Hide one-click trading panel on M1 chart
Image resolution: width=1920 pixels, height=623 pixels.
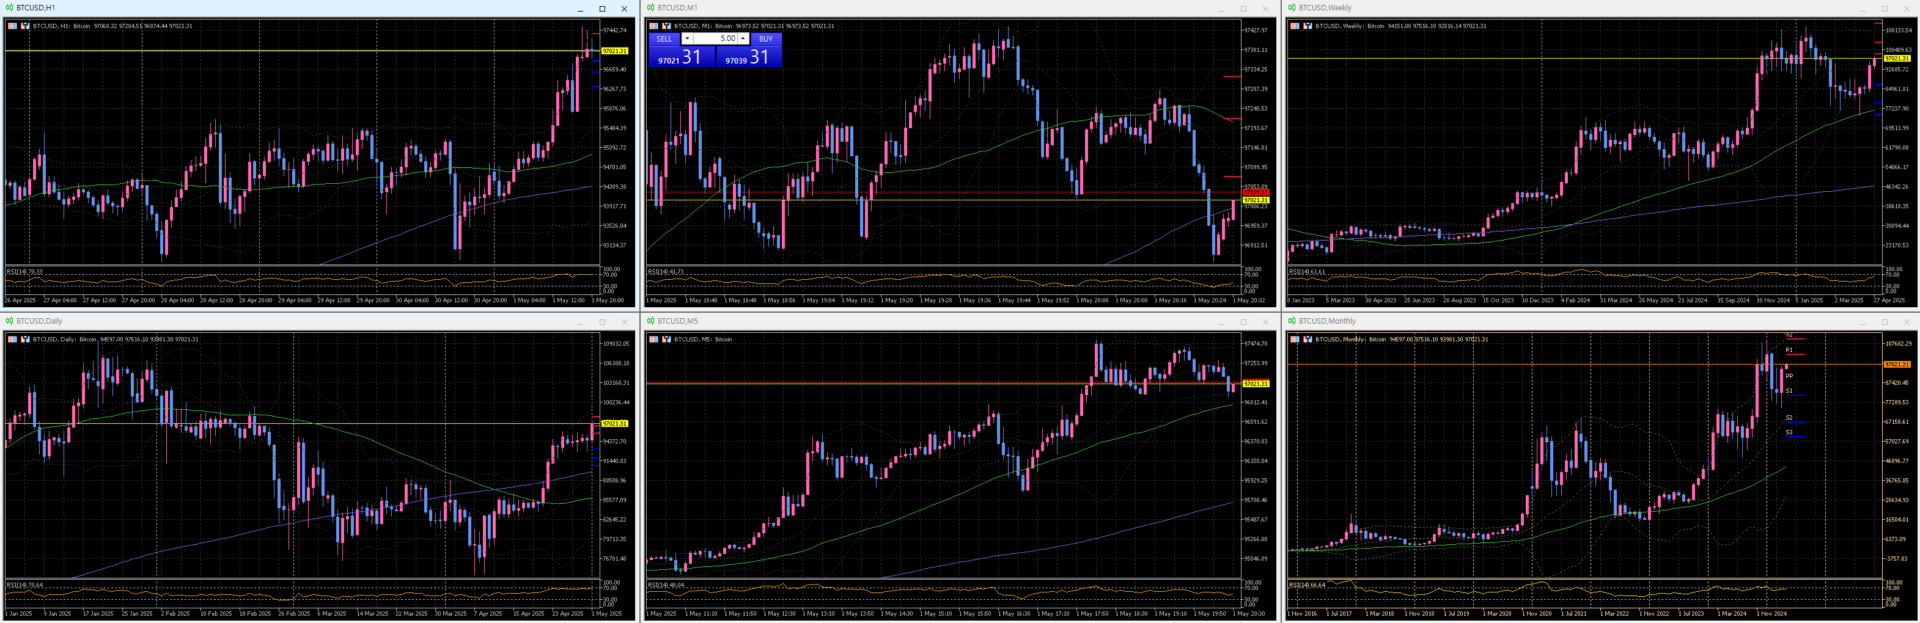(x=654, y=26)
